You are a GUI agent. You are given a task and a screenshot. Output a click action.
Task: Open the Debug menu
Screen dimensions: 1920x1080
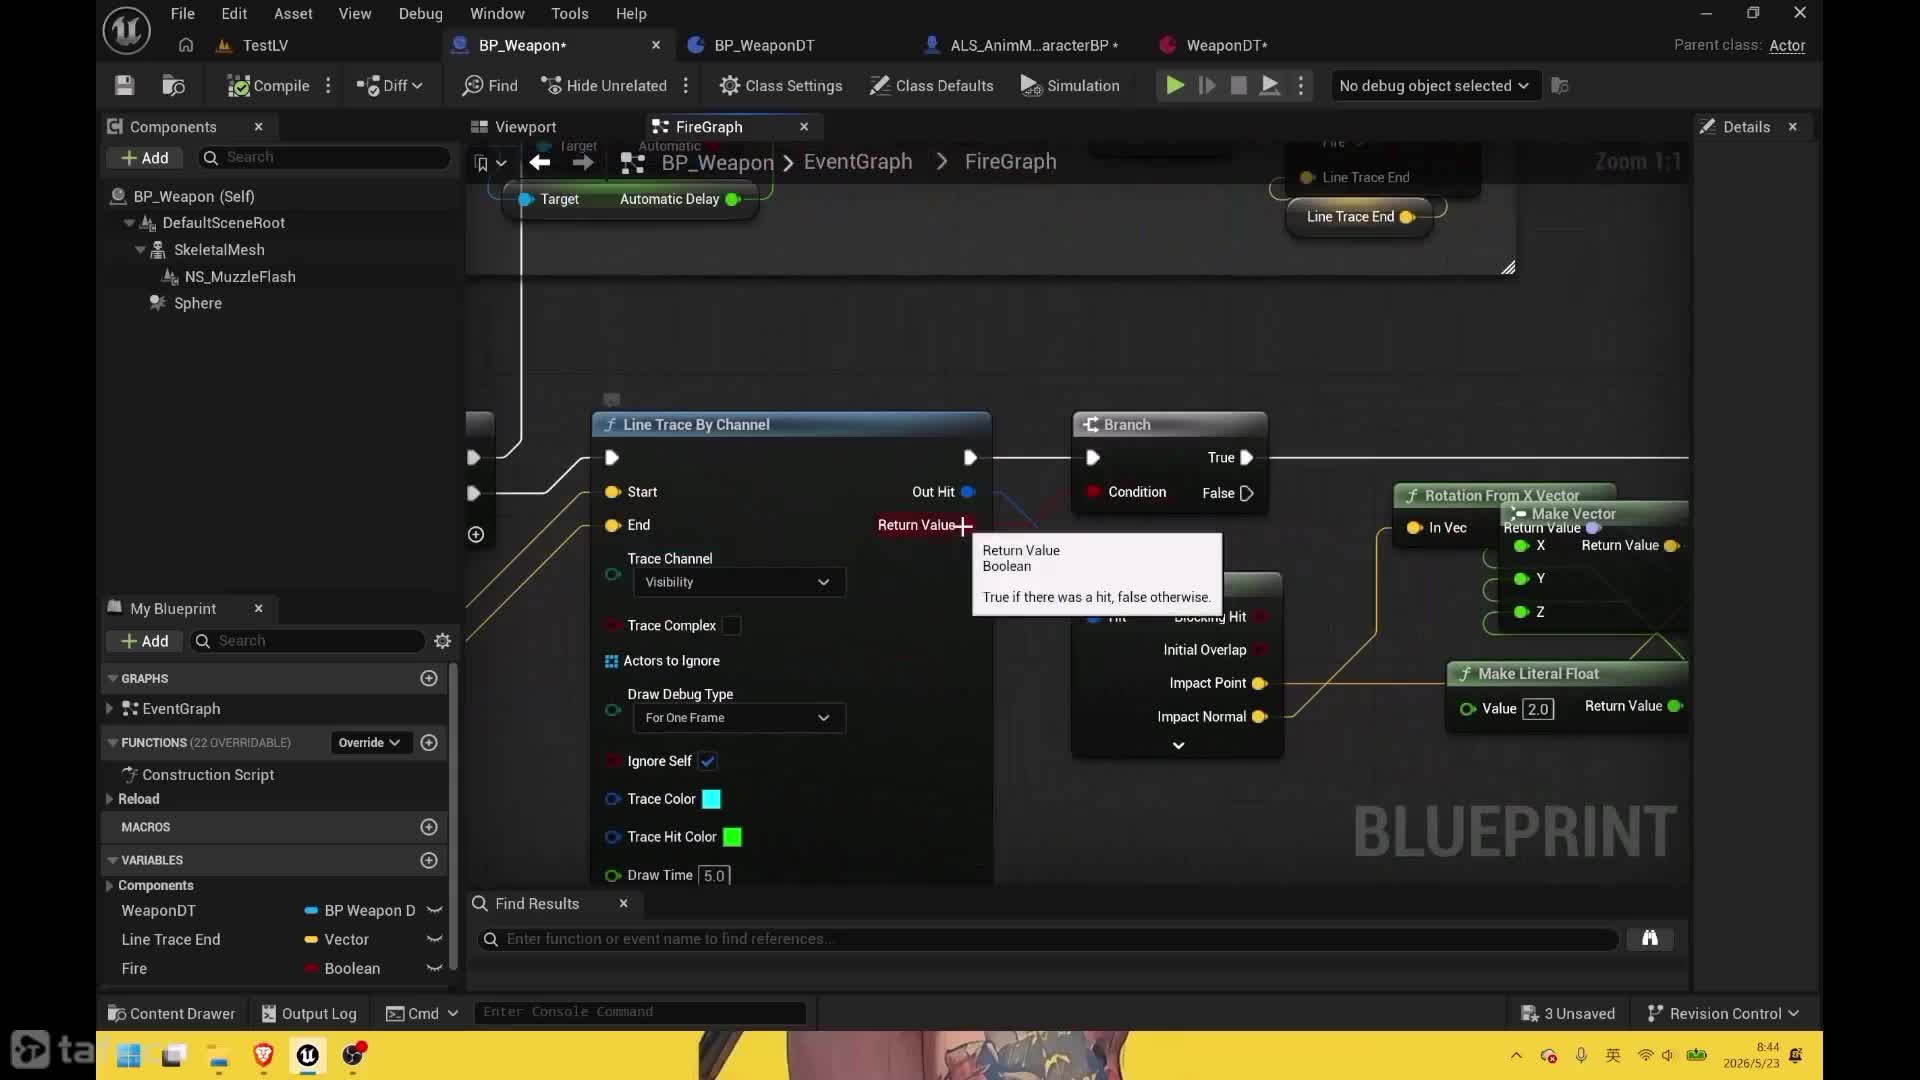(420, 14)
